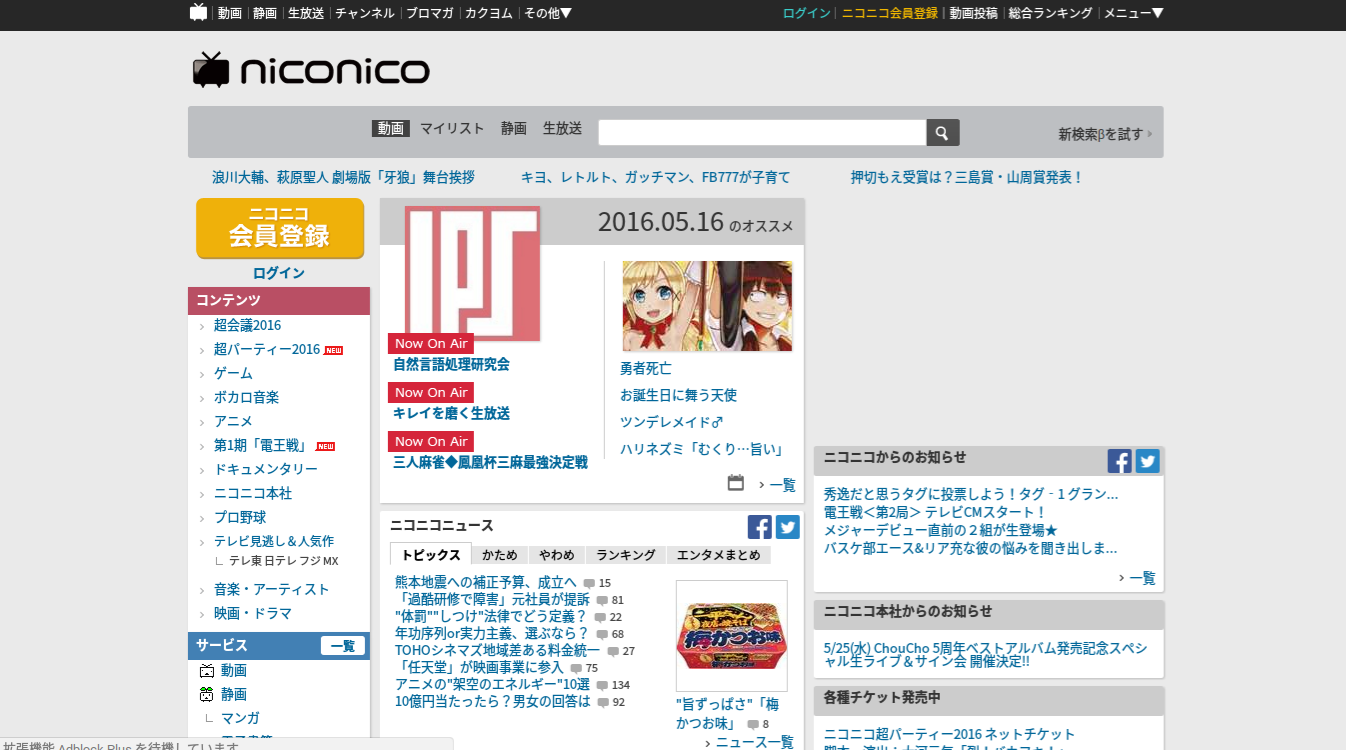Open 超パーティー2016 sidebar link
The height and width of the screenshot is (750, 1346).
(267, 349)
